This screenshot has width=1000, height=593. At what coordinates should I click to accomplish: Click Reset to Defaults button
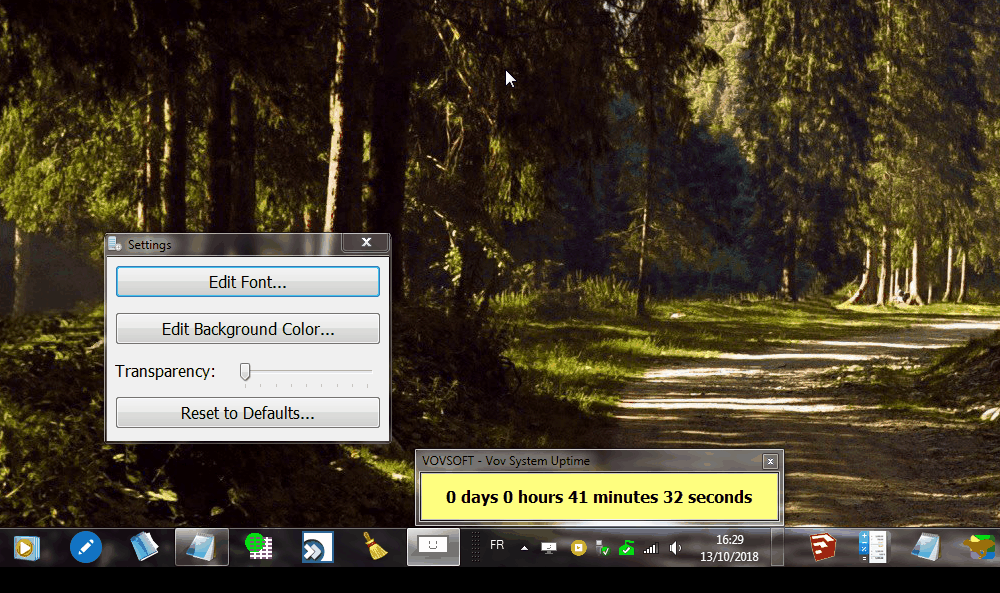coord(247,413)
